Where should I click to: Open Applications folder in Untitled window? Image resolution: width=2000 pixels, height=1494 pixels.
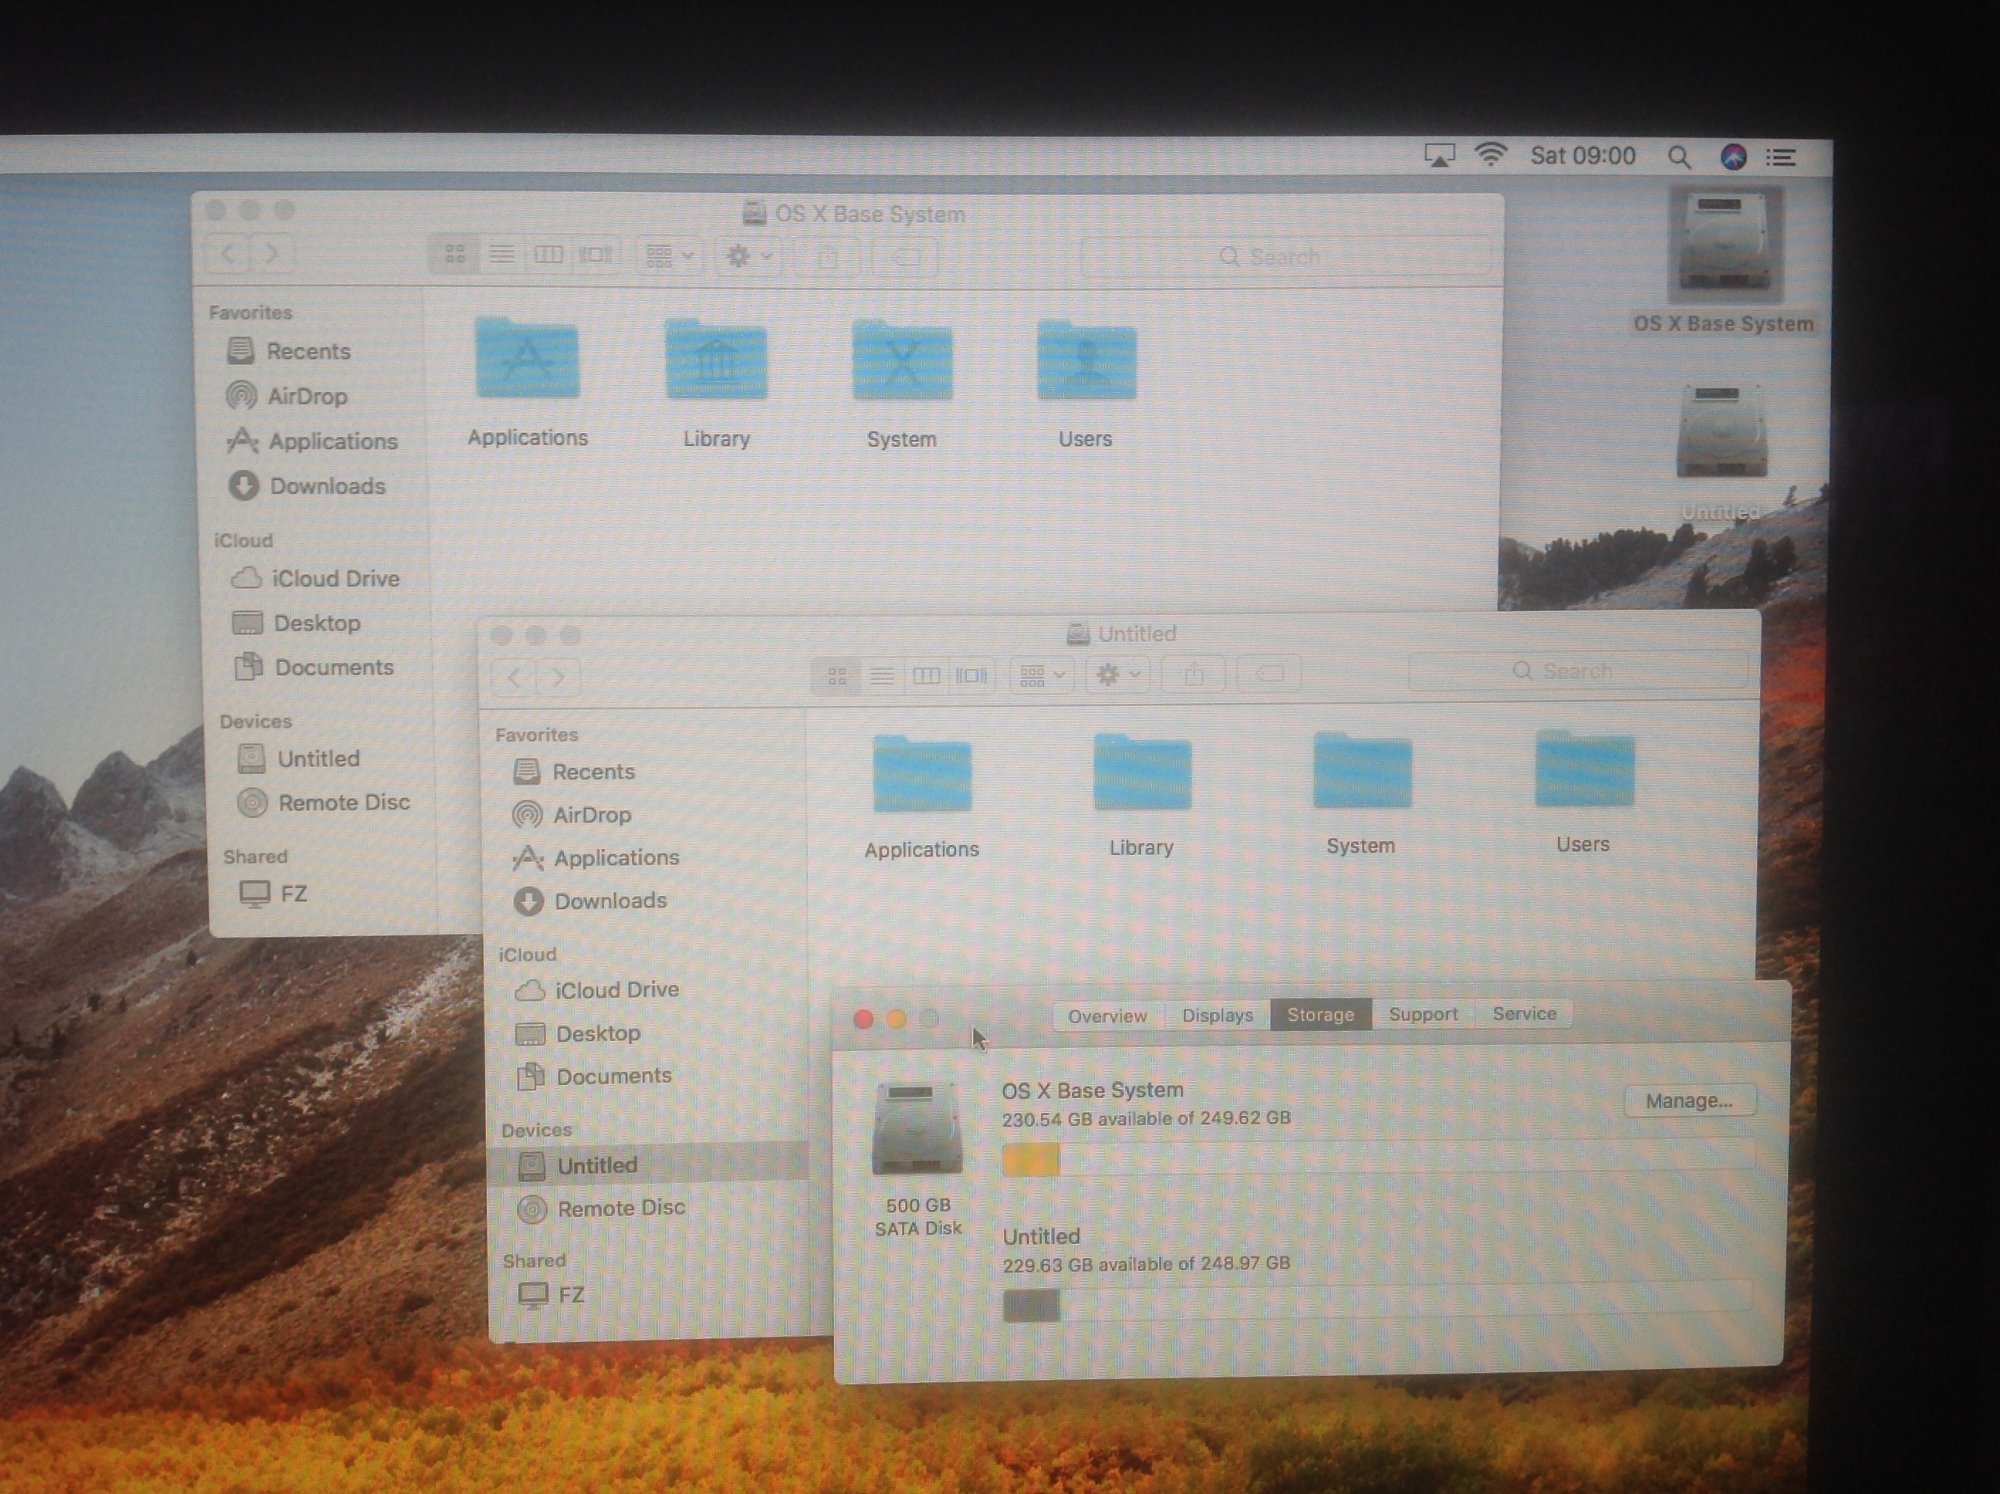point(921,773)
